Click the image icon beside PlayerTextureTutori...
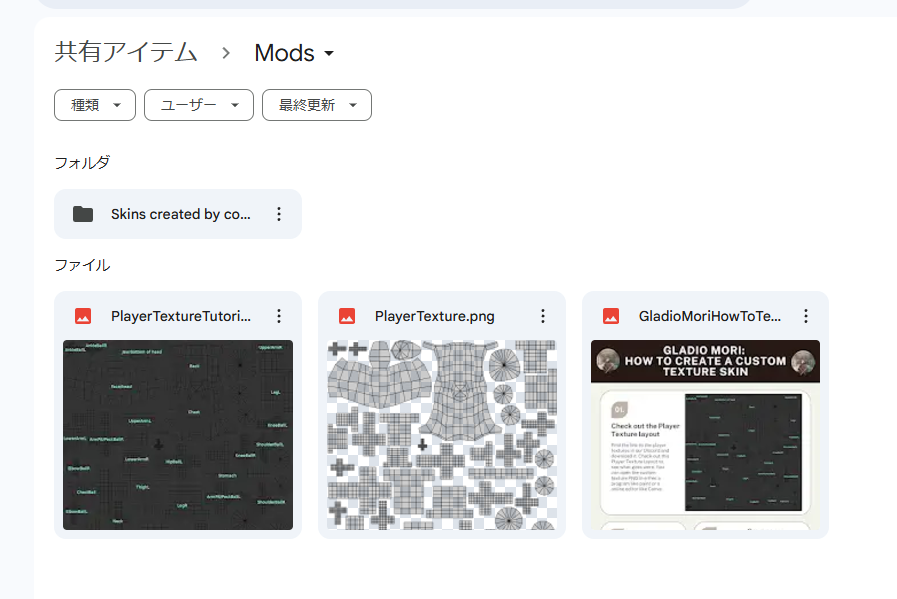Screen dimensions: 897x599 tap(83, 316)
